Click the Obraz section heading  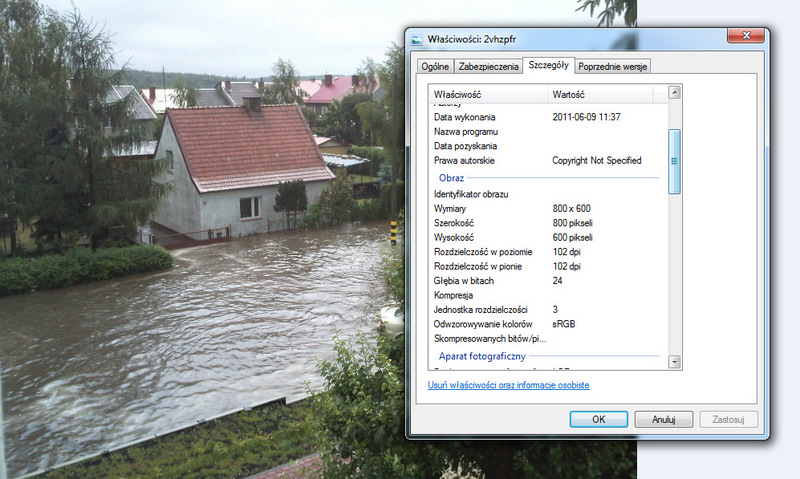[x=451, y=178]
